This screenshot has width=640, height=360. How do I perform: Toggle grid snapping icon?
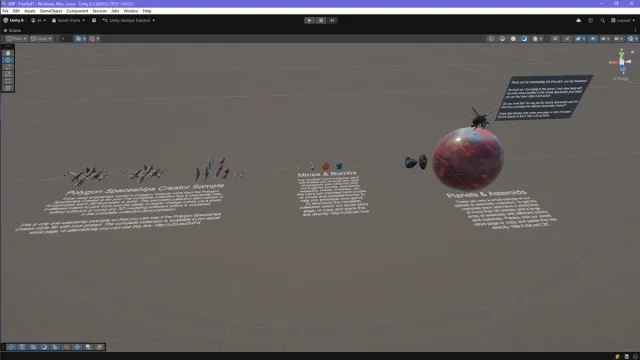tap(78, 39)
